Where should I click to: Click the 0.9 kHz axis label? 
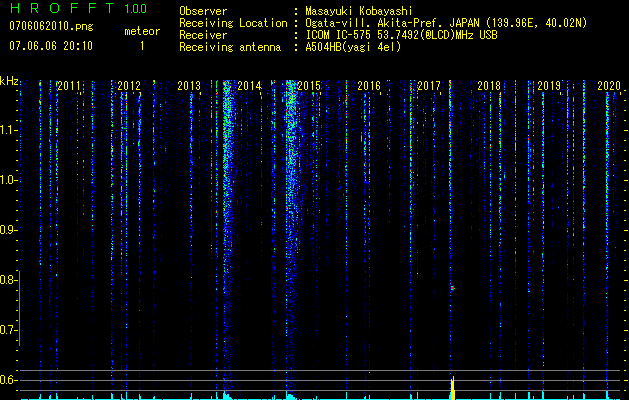(x=7, y=230)
